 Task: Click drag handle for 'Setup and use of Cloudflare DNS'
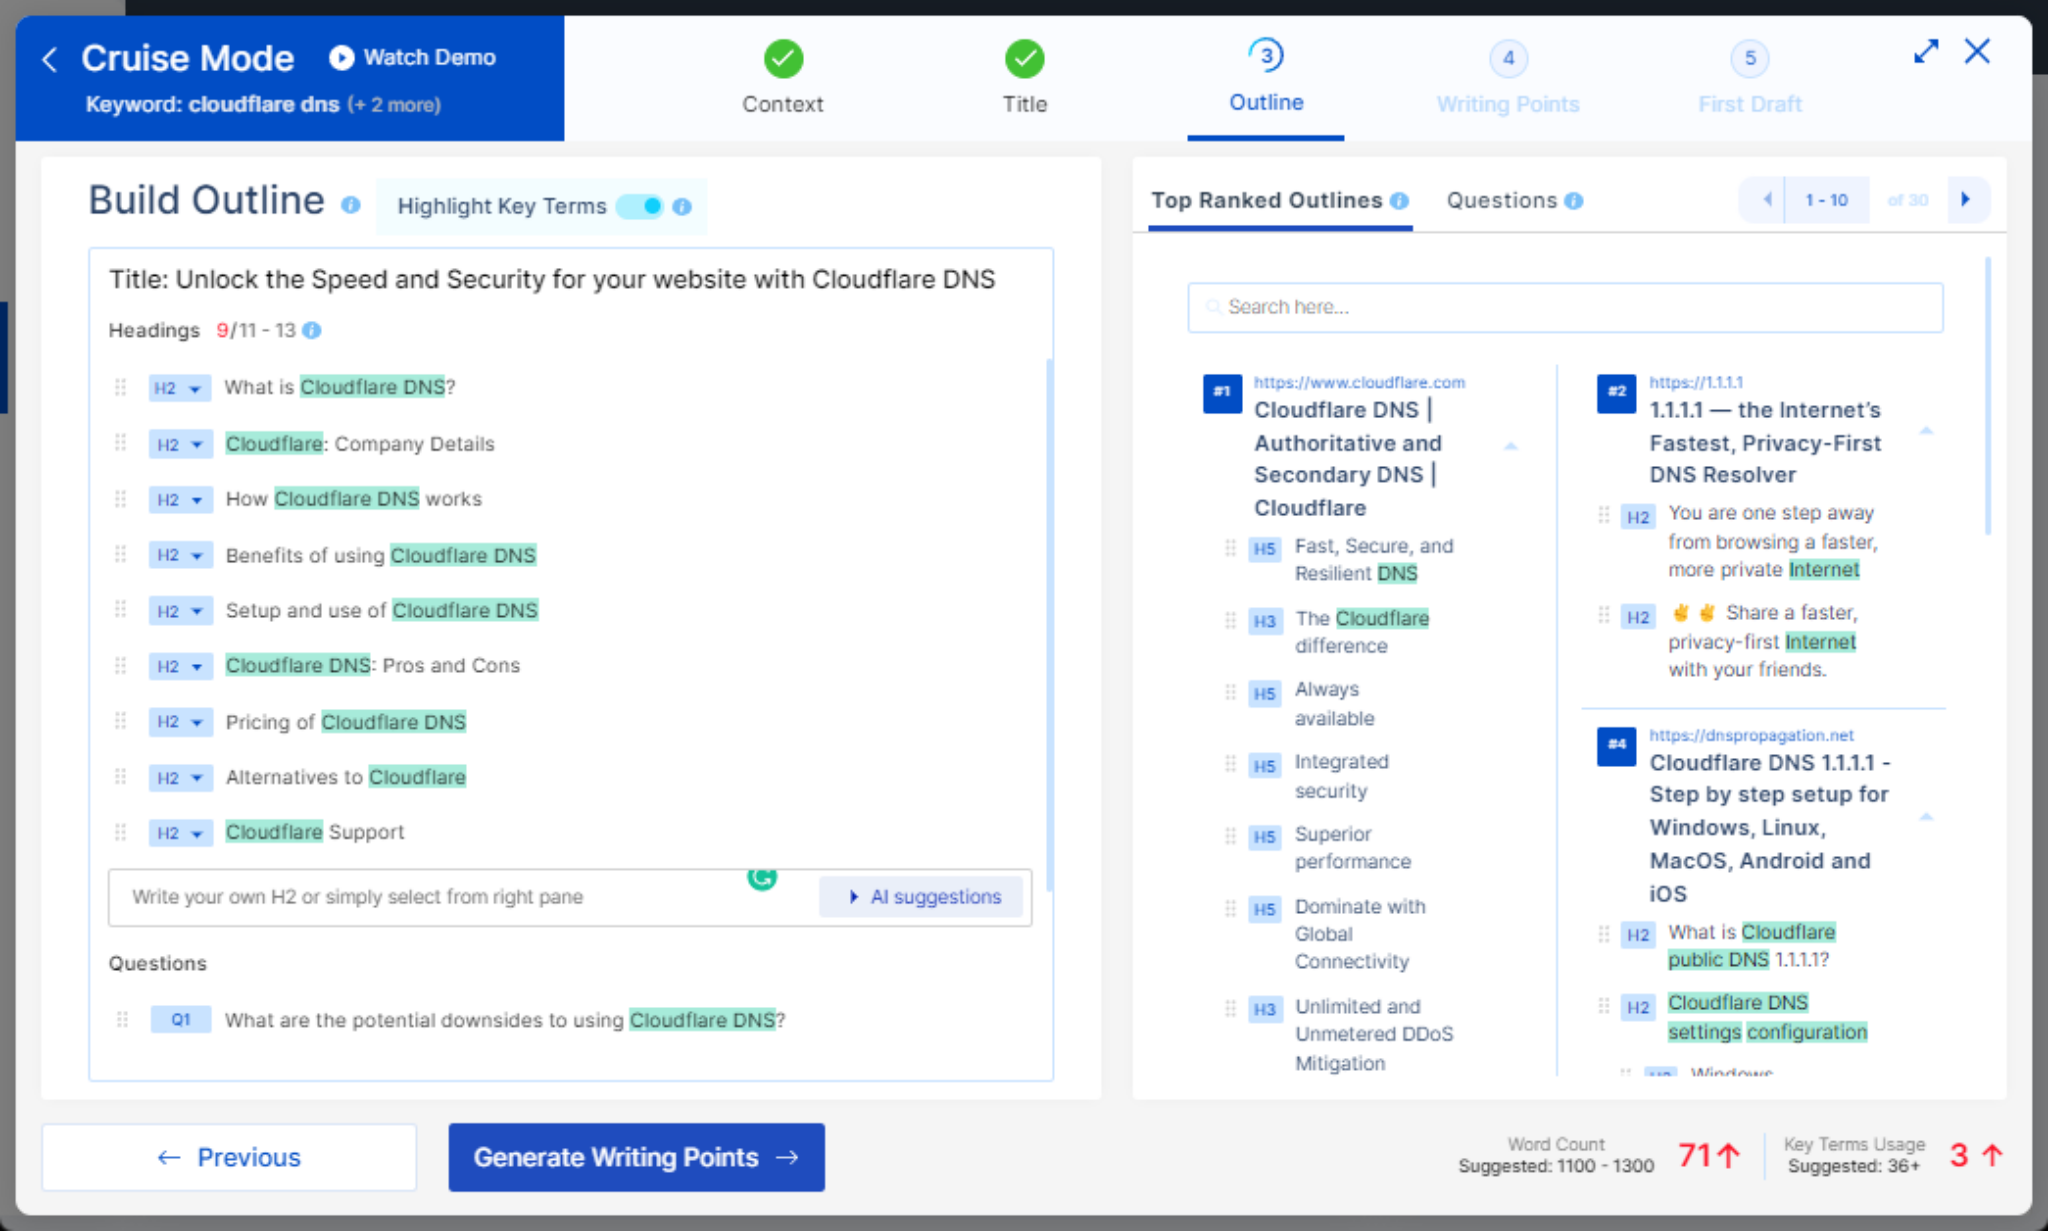click(120, 609)
